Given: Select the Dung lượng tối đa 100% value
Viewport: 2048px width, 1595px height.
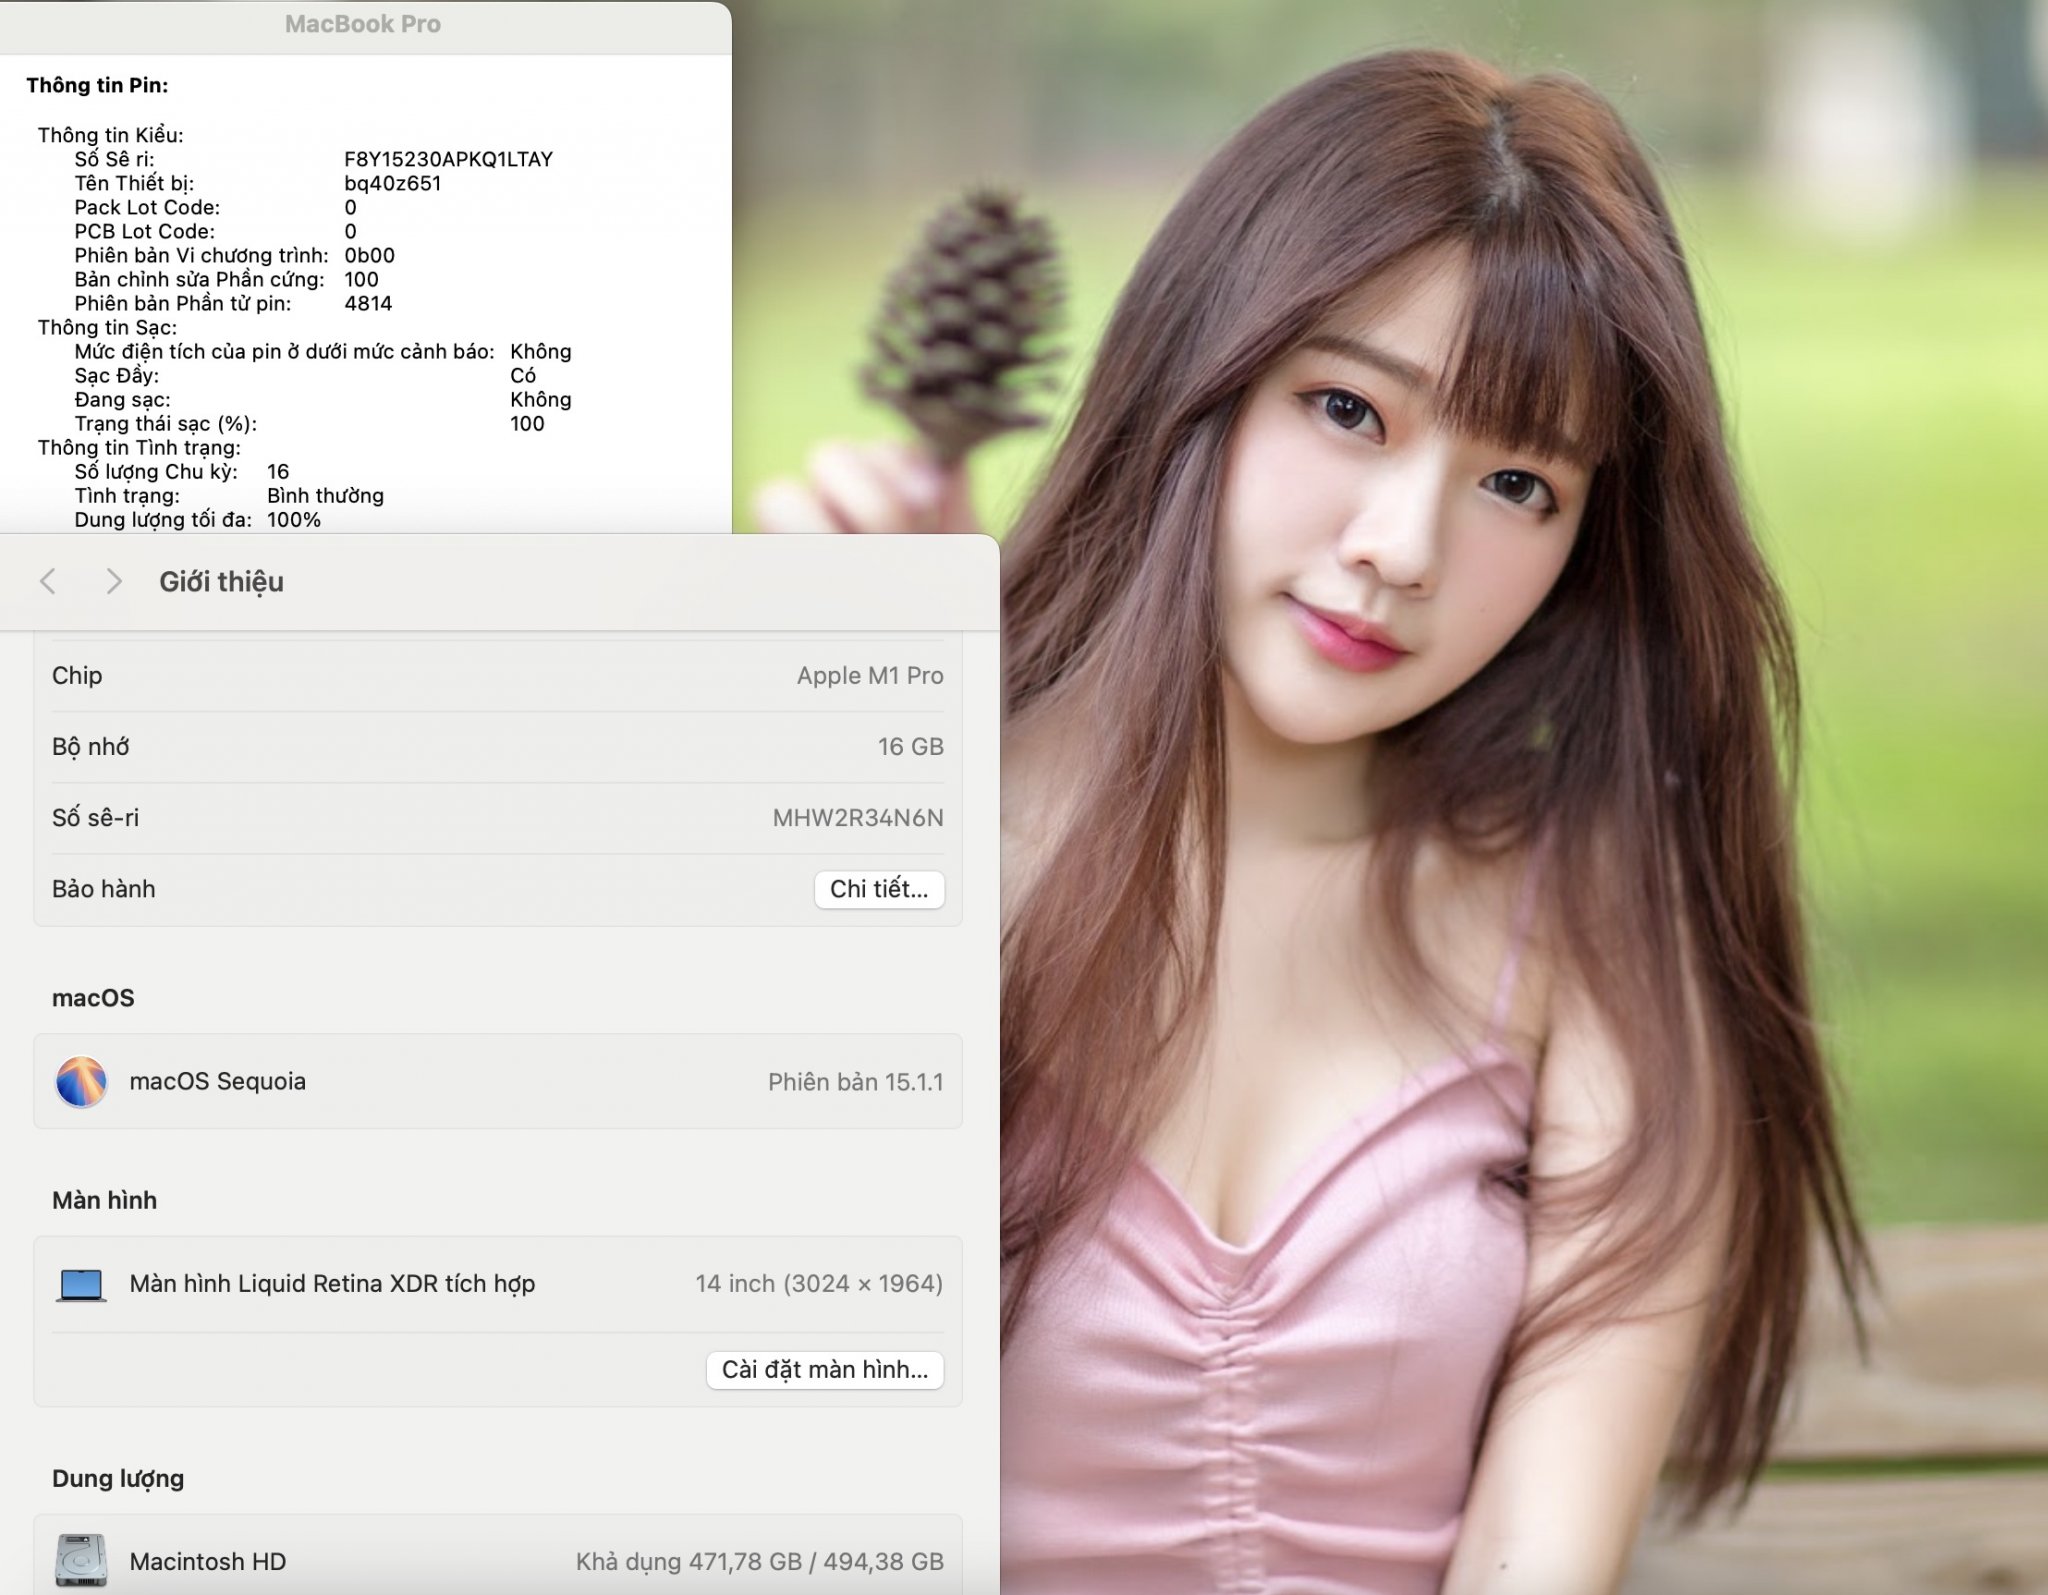Looking at the screenshot, I should (x=293, y=520).
